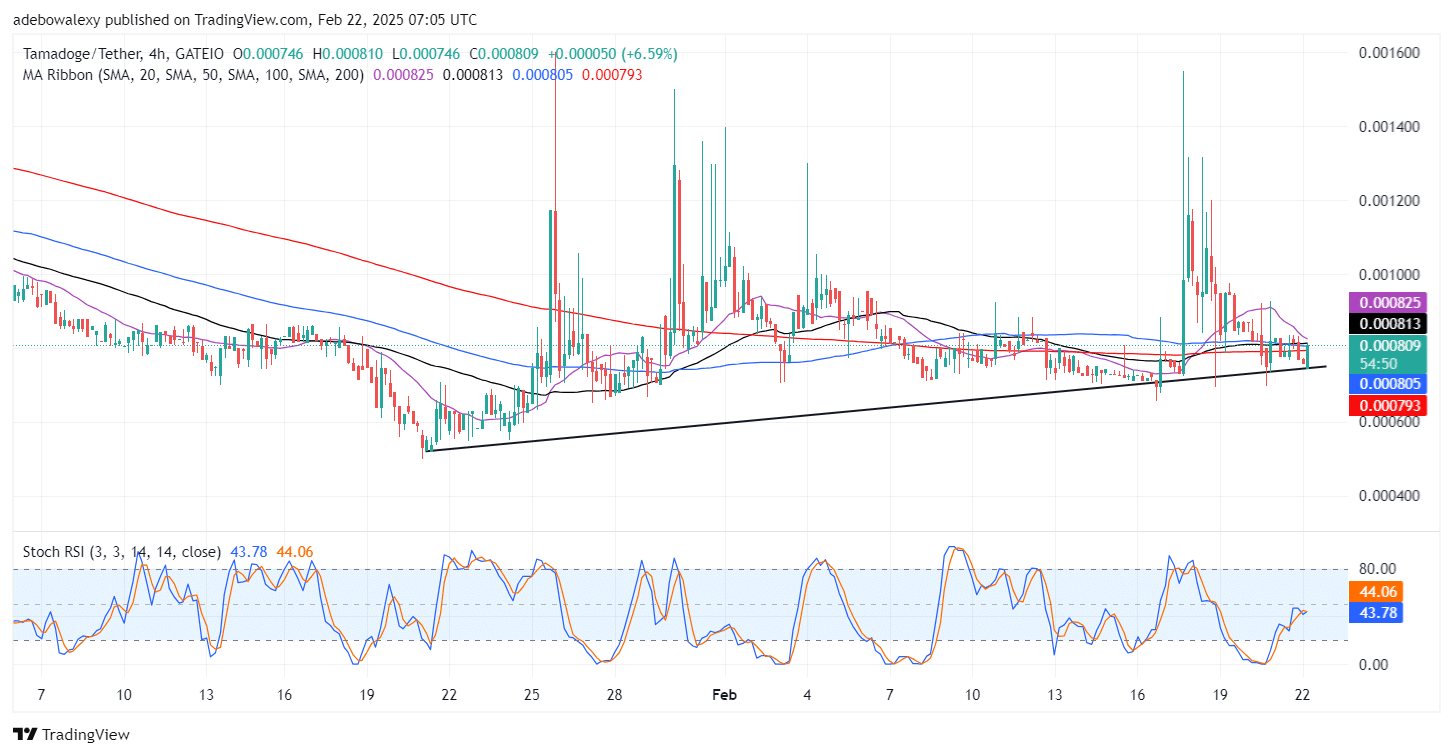Image resolution: width=1453 pixels, height=756 pixels.
Task: Click the 19 date near the right of time axis
Action: point(1220,694)
